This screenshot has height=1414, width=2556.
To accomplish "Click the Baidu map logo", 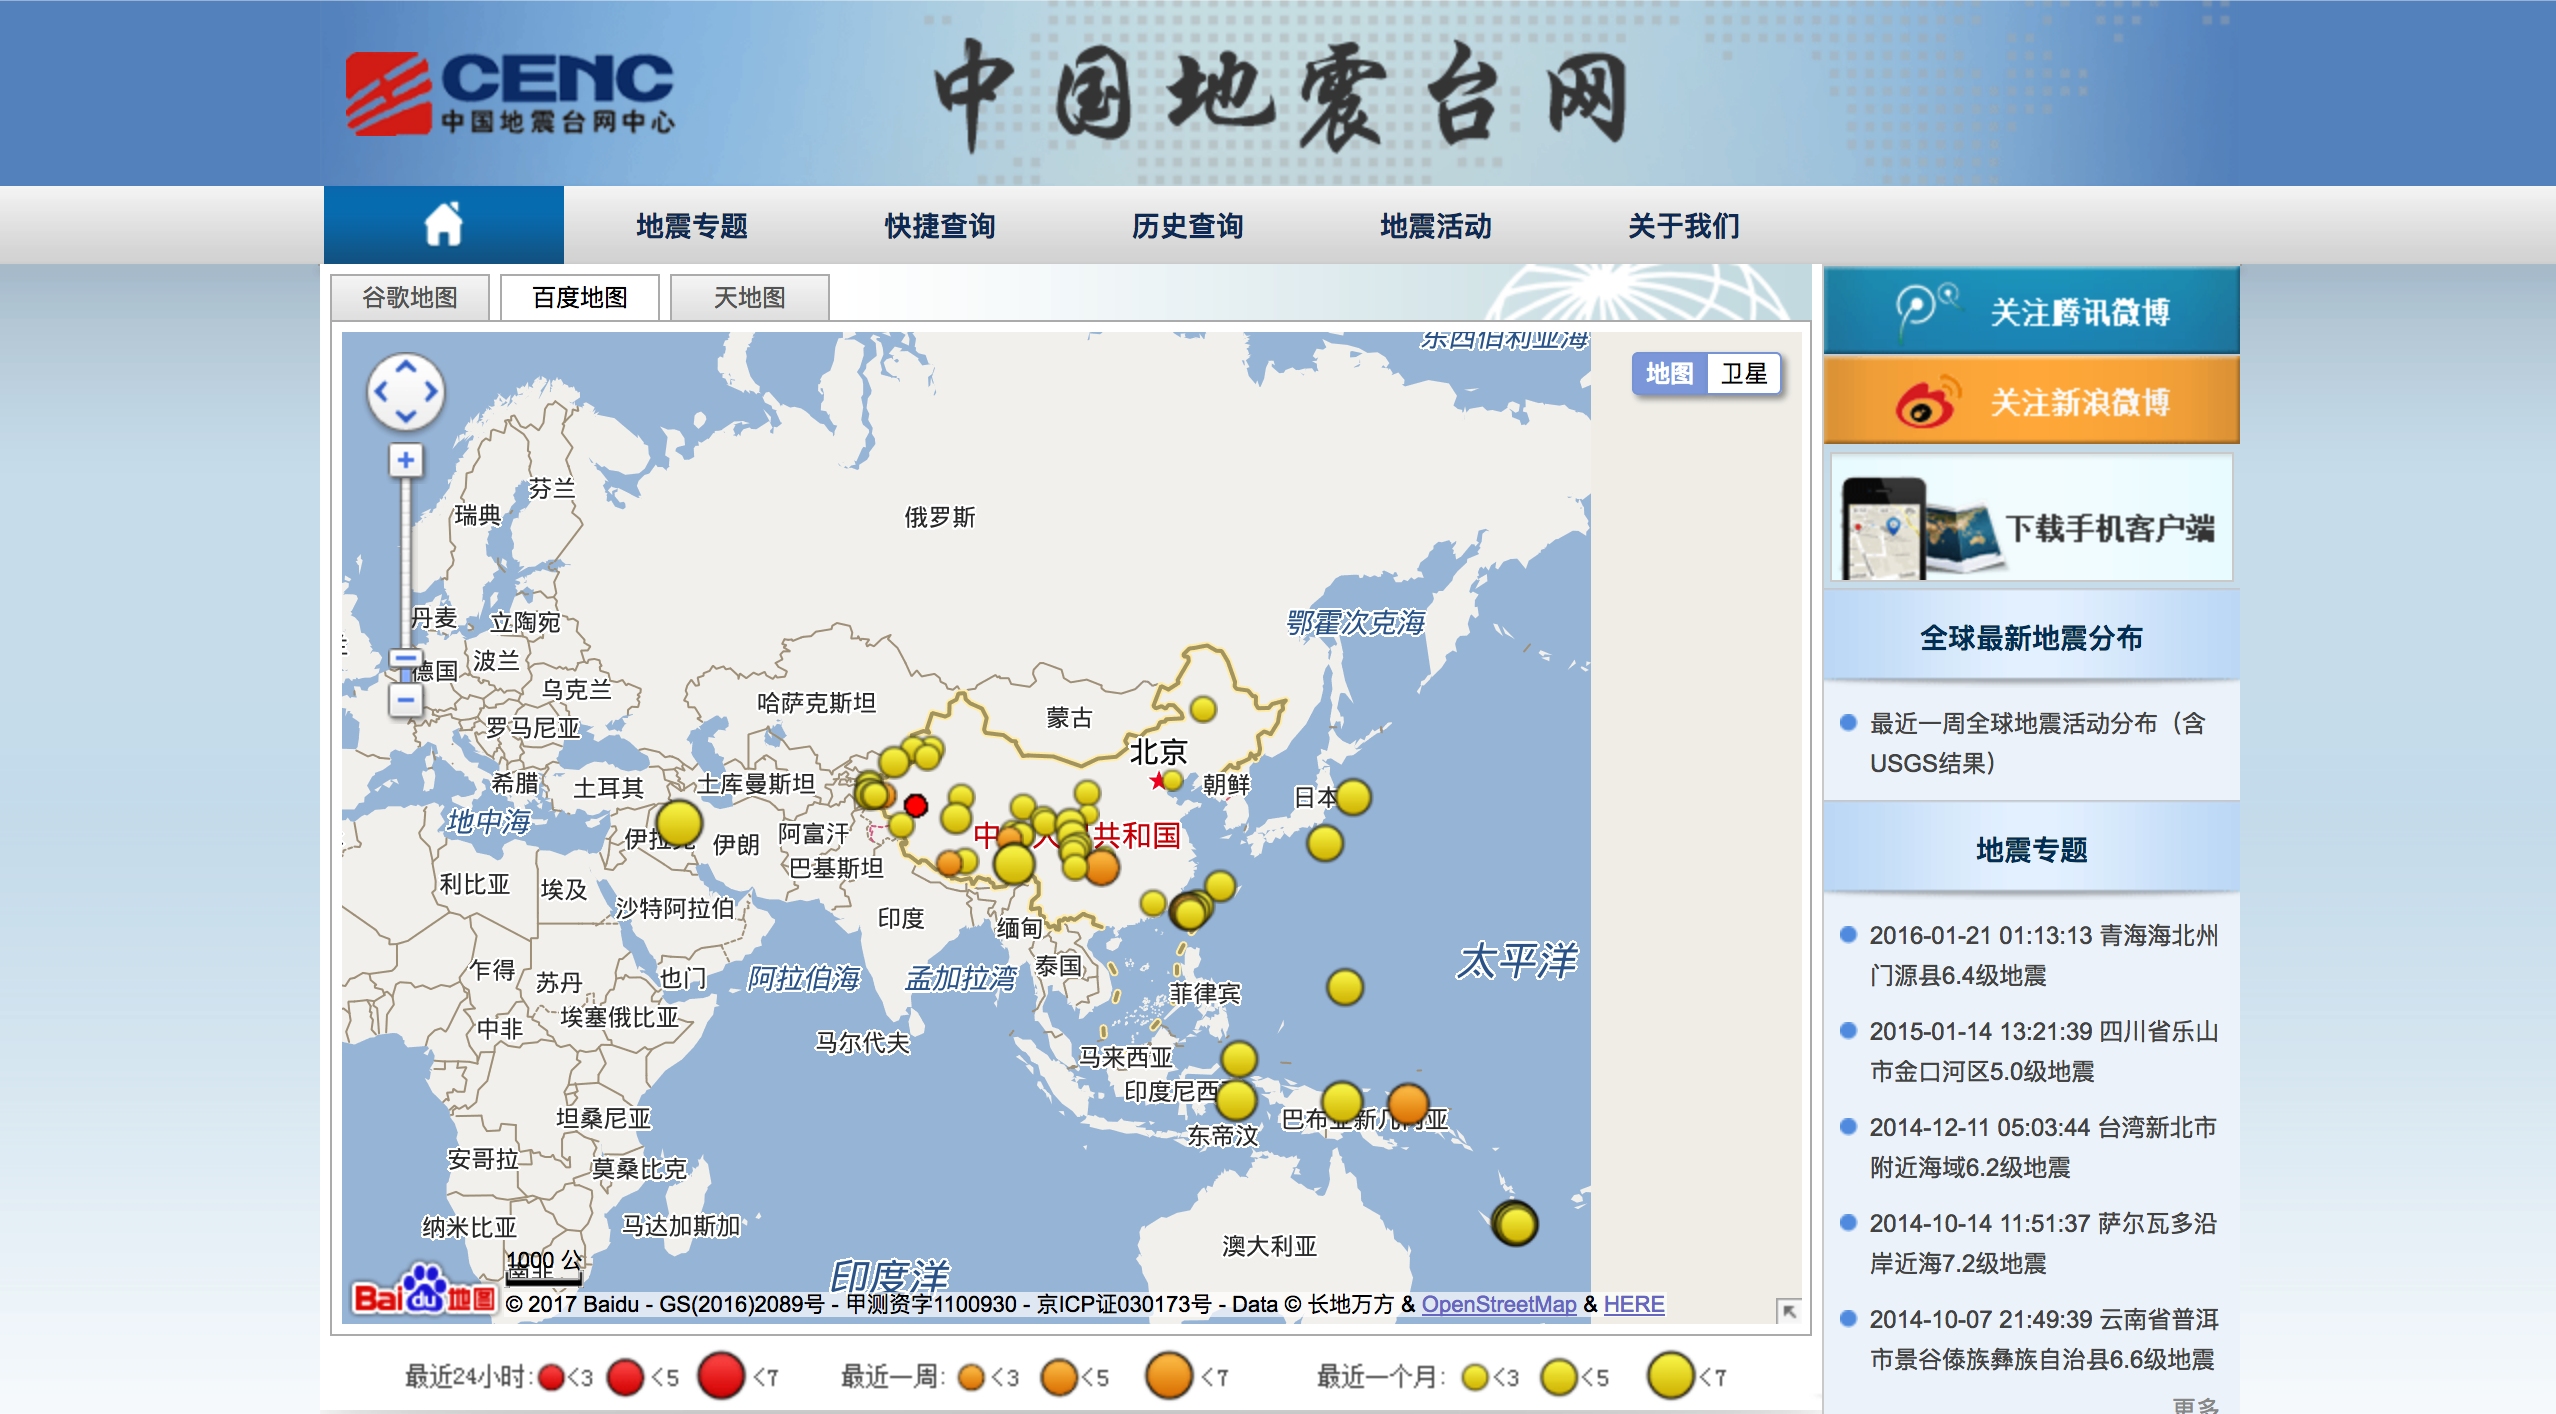I will (423, 1292).
